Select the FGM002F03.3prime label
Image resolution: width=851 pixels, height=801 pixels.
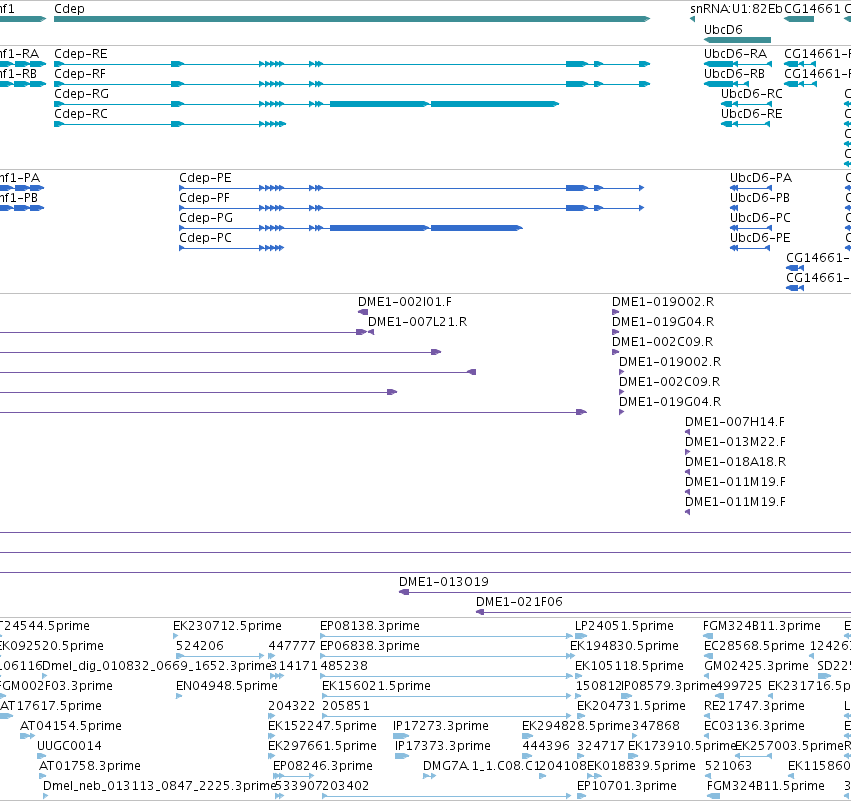click(56, 686)
